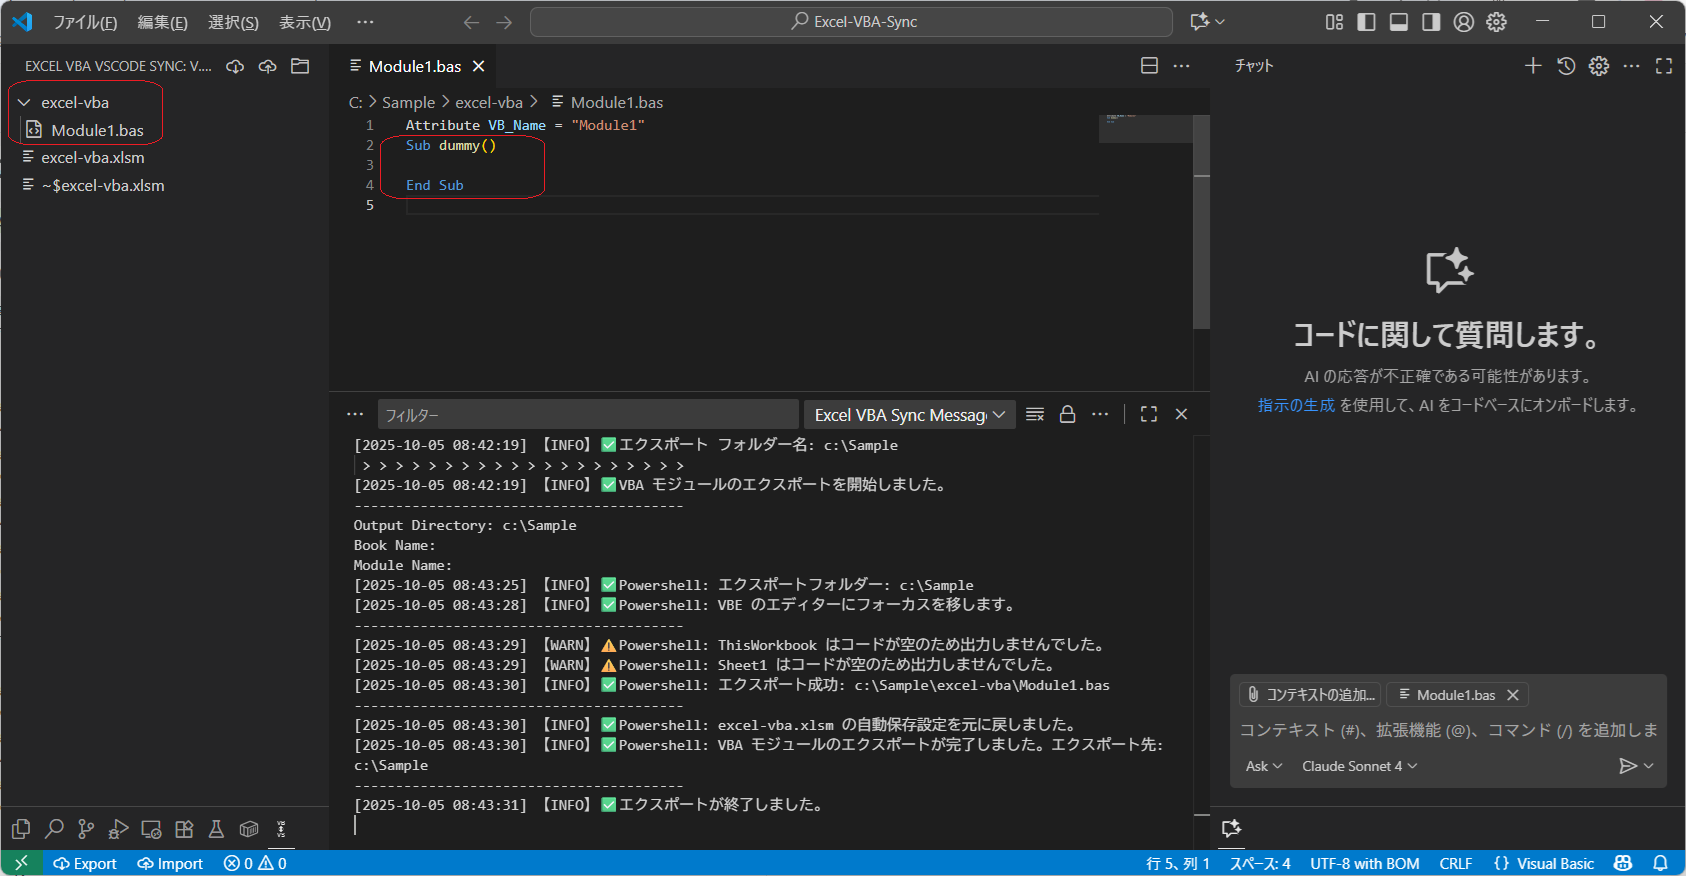Open output panel more actions ellipsis

click(x=1100, y=414)
